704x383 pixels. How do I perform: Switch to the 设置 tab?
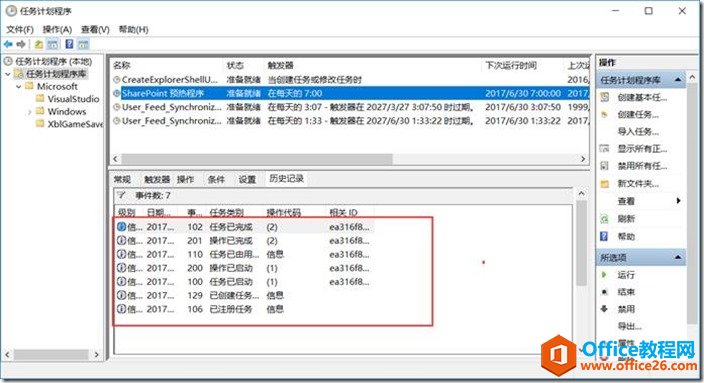point(247,180)
